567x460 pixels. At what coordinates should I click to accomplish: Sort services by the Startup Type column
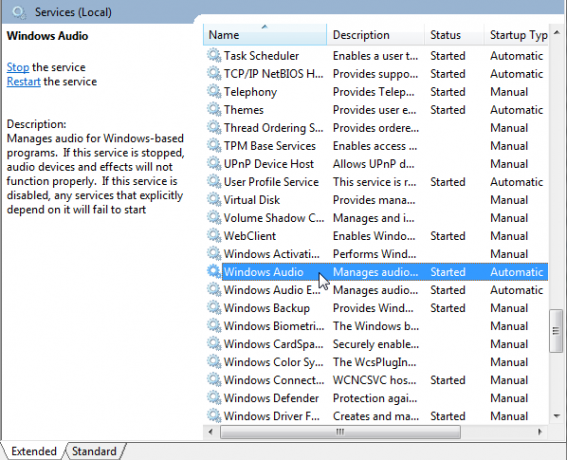coord(516,35)
